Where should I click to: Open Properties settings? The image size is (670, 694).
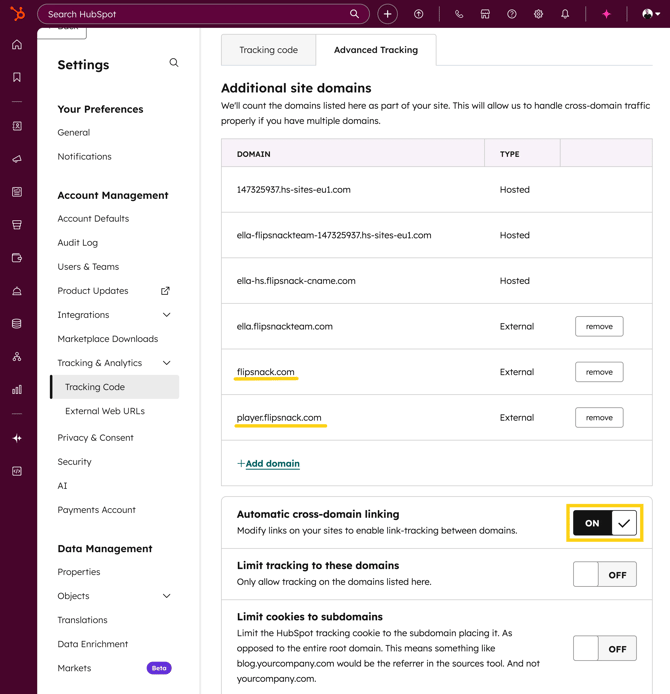[79, 572]
